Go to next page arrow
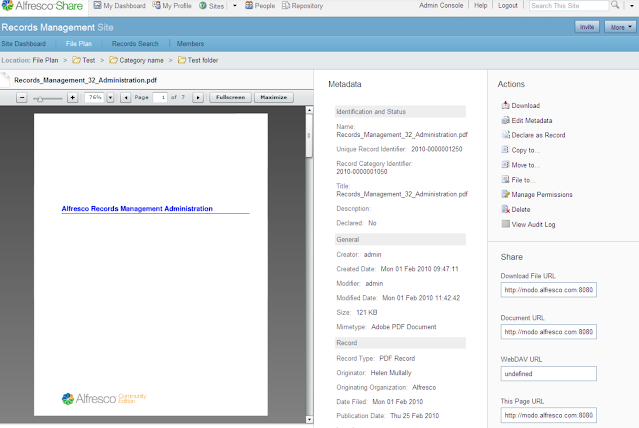The height and width of the screenshot is (428, 639). coord(198,97)
